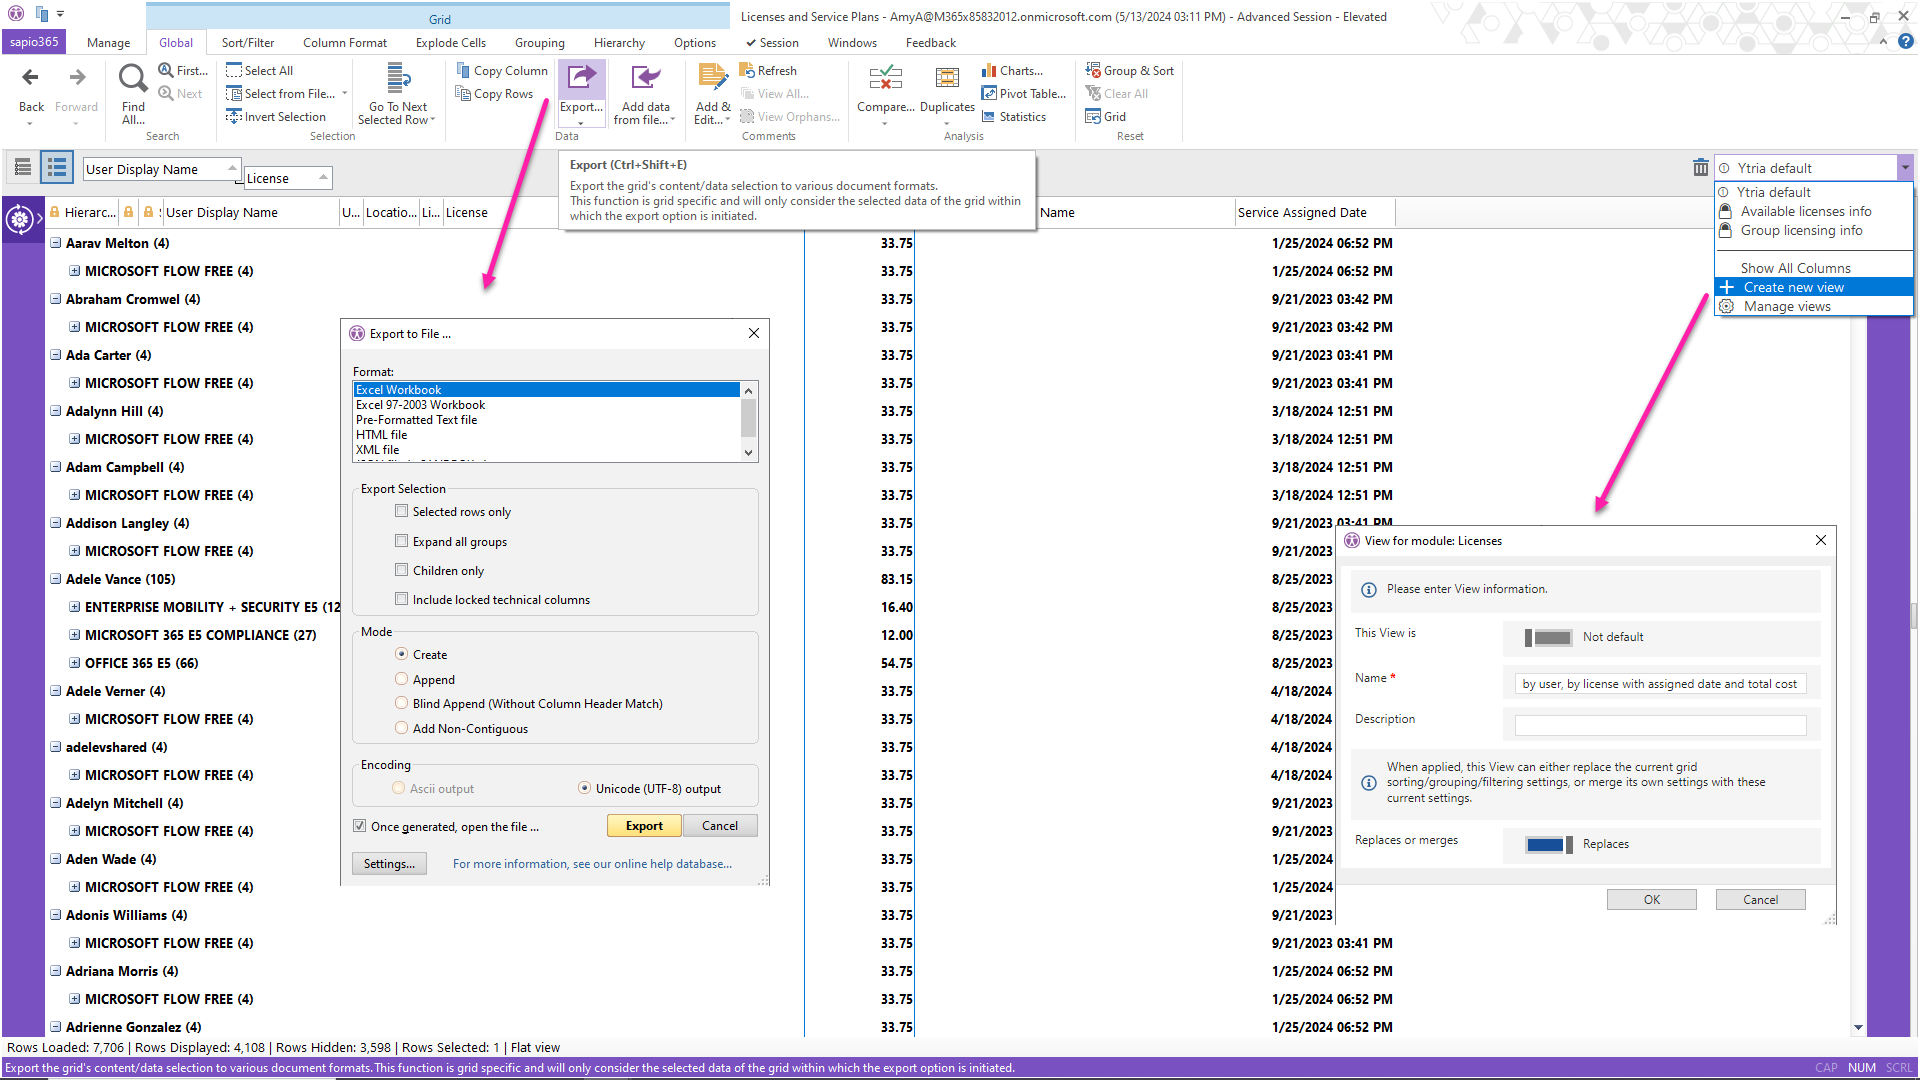This screenshot has width=1920, height=1080.
Task: Click the Settings... button
Action: point(389,864)
